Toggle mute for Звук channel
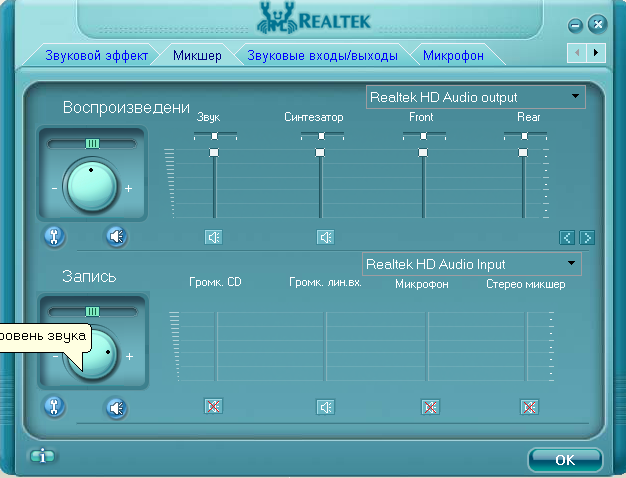Screen dimensions: 626x478 214,237
